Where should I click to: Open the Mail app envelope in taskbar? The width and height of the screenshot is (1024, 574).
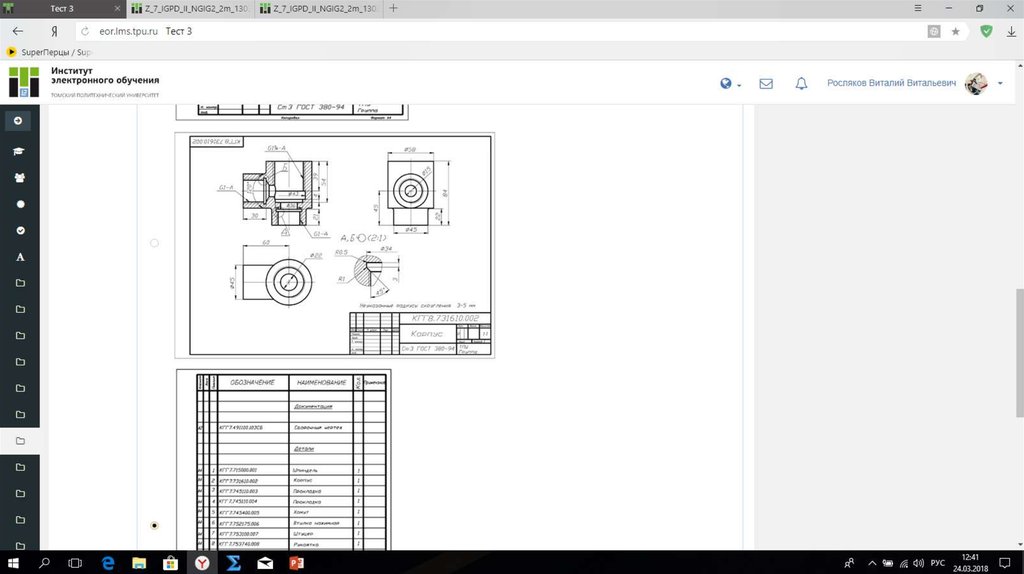coord(265,563)
